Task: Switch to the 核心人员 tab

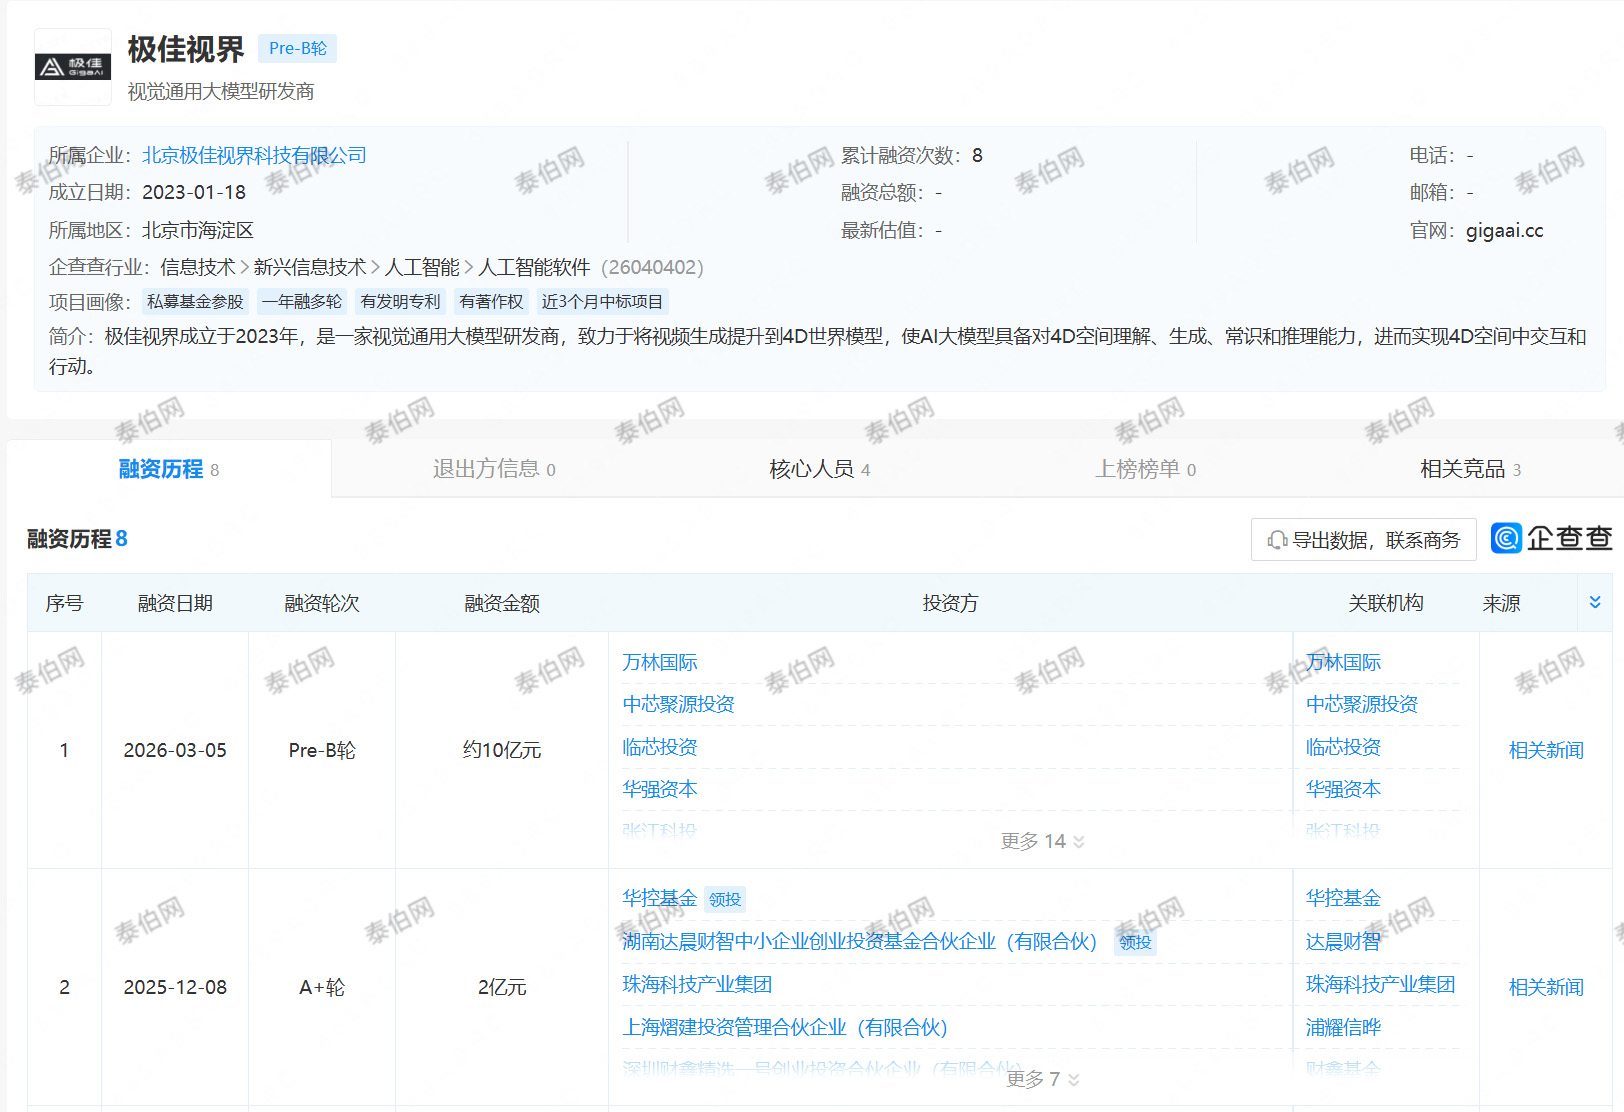Action: point(819,469)
